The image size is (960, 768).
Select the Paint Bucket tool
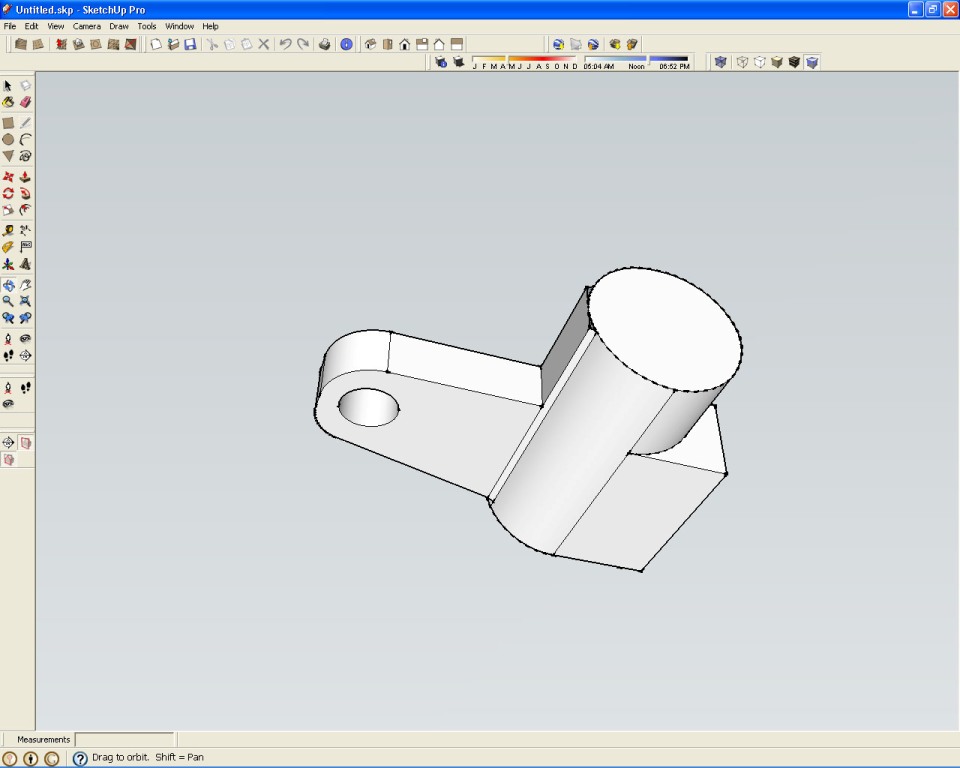(8, 102)
